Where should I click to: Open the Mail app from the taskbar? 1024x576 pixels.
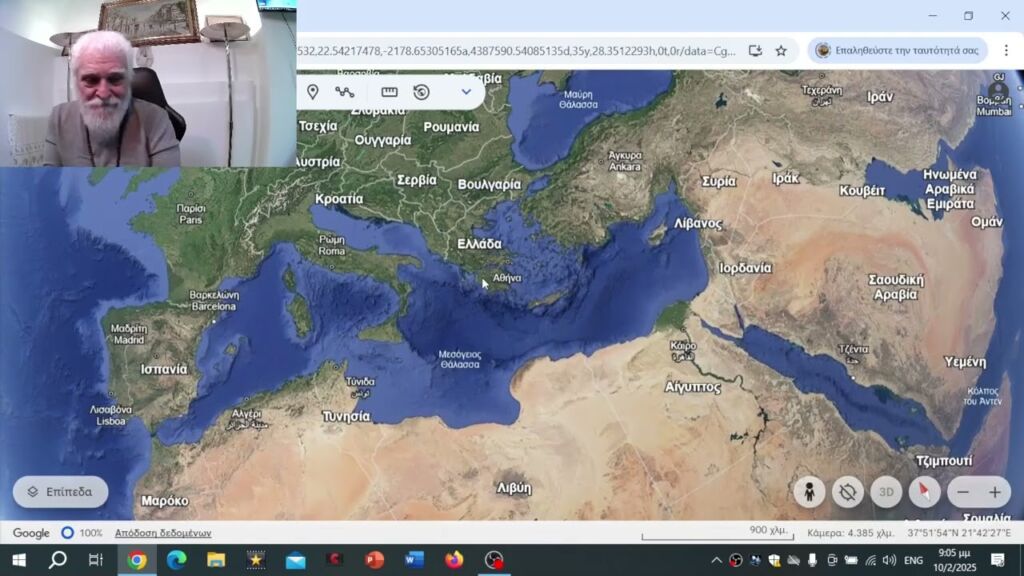coord(295,560)
